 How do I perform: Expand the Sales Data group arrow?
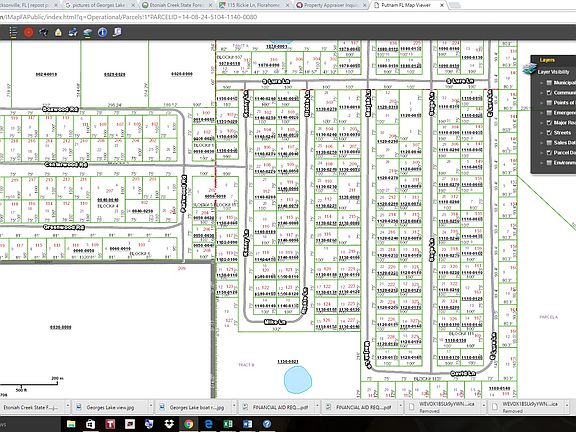(541, 143)
